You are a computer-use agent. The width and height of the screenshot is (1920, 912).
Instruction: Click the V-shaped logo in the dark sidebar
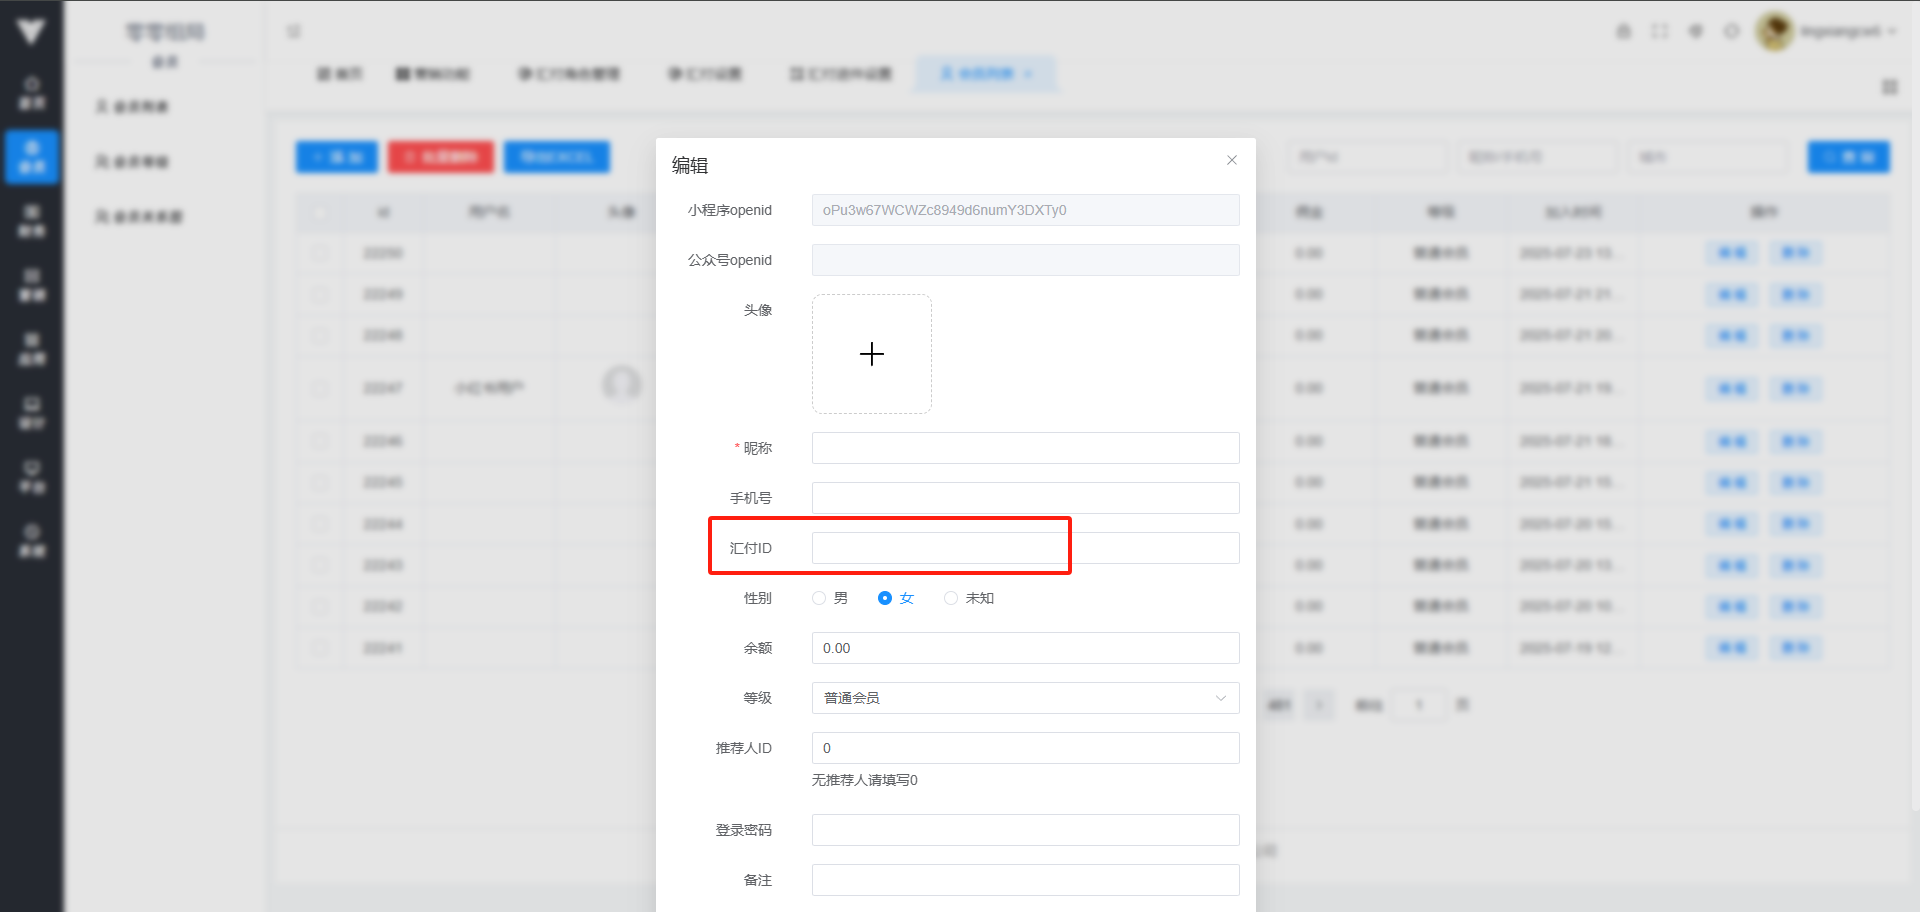[31, 31]
